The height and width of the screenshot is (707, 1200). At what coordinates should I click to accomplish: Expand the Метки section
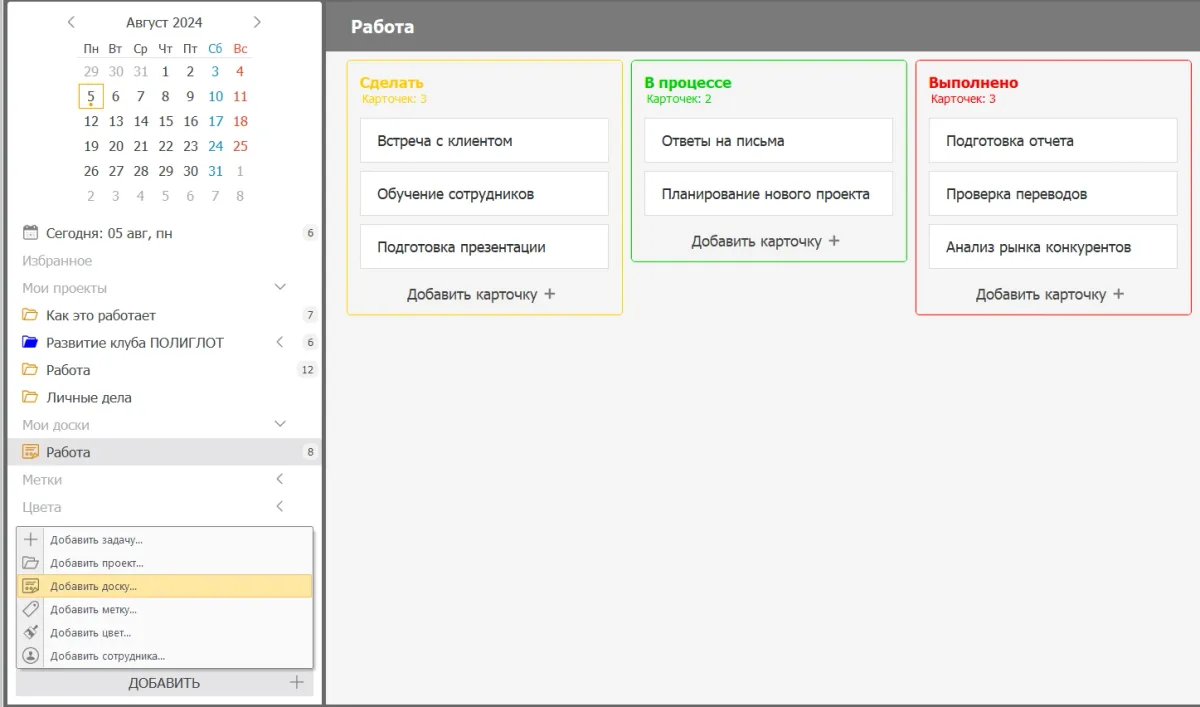pos(280,480)
